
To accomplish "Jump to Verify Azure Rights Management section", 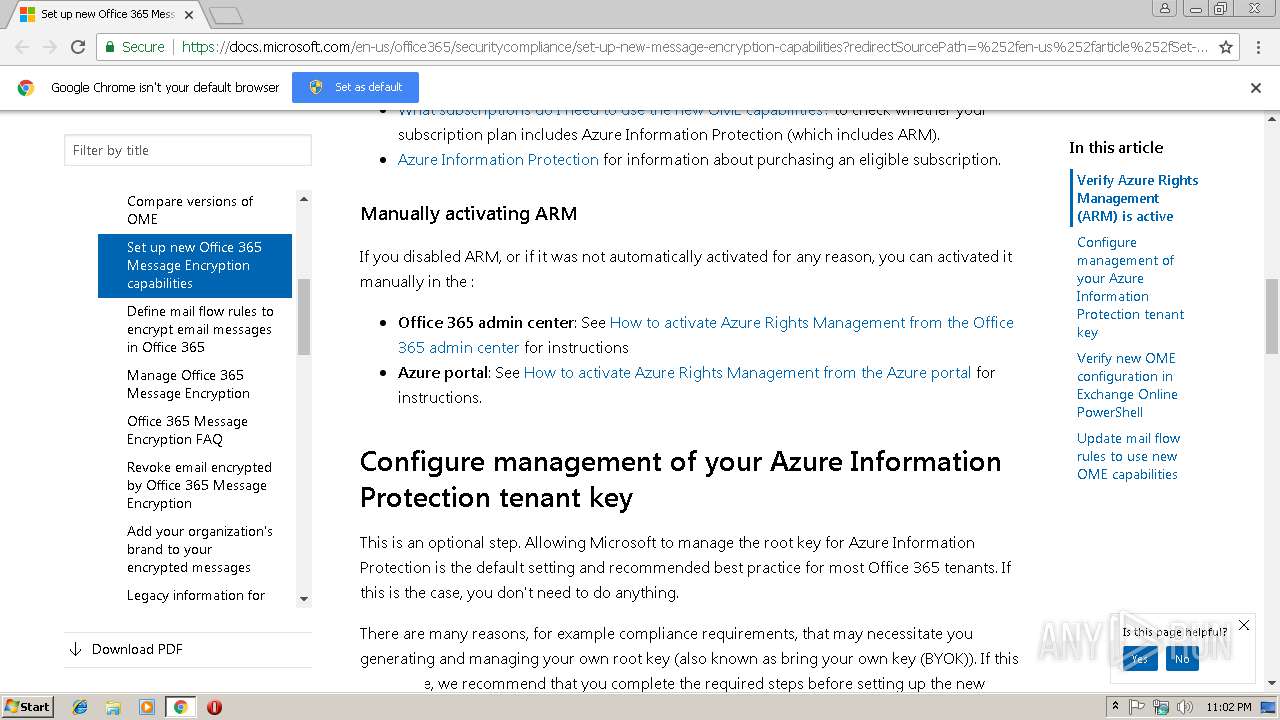I will (x=1137, y=198).
